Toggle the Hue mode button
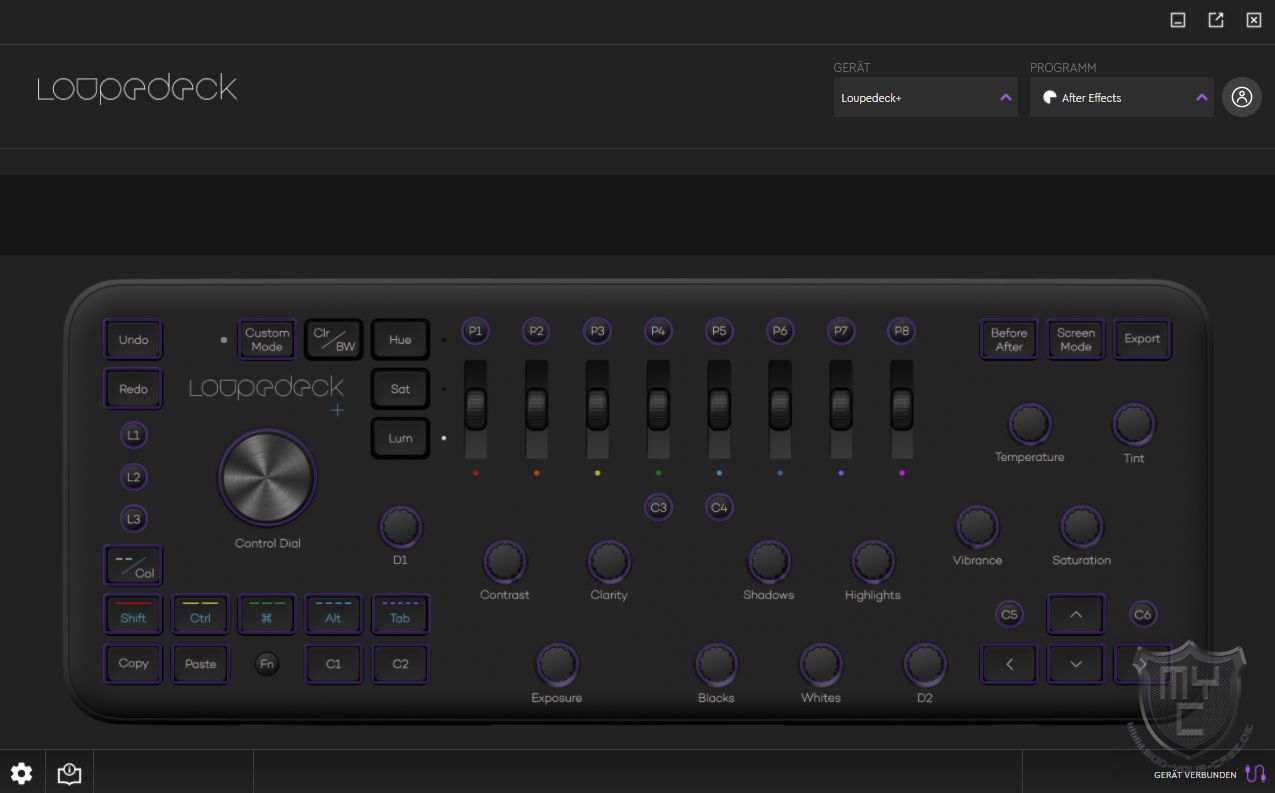The width and height of the screenshot is (1275, 793). coord(400,340)
